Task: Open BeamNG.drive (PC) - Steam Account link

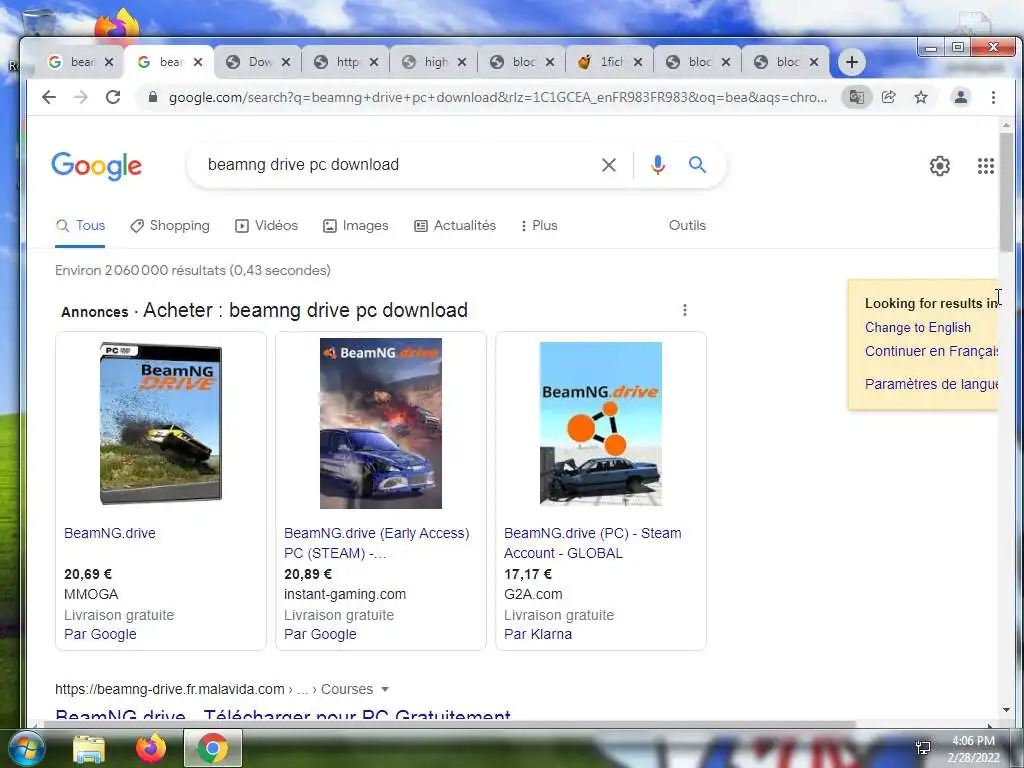Action: click(592, 543)
